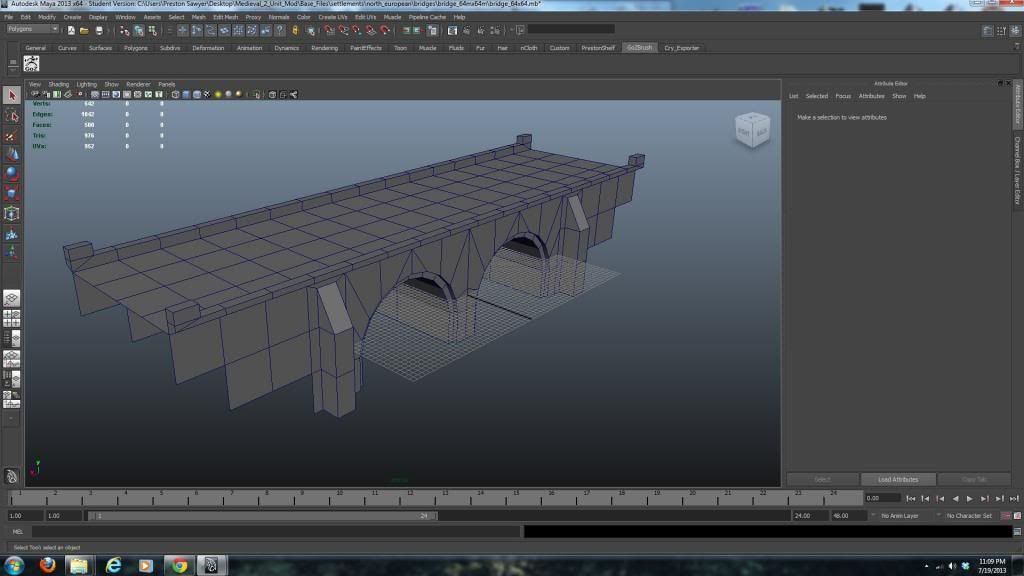The width and height of the screenshot is (1024, 576).
Task: Expand the No Anim Layer dropdown
Action: (x=901, y=516)
